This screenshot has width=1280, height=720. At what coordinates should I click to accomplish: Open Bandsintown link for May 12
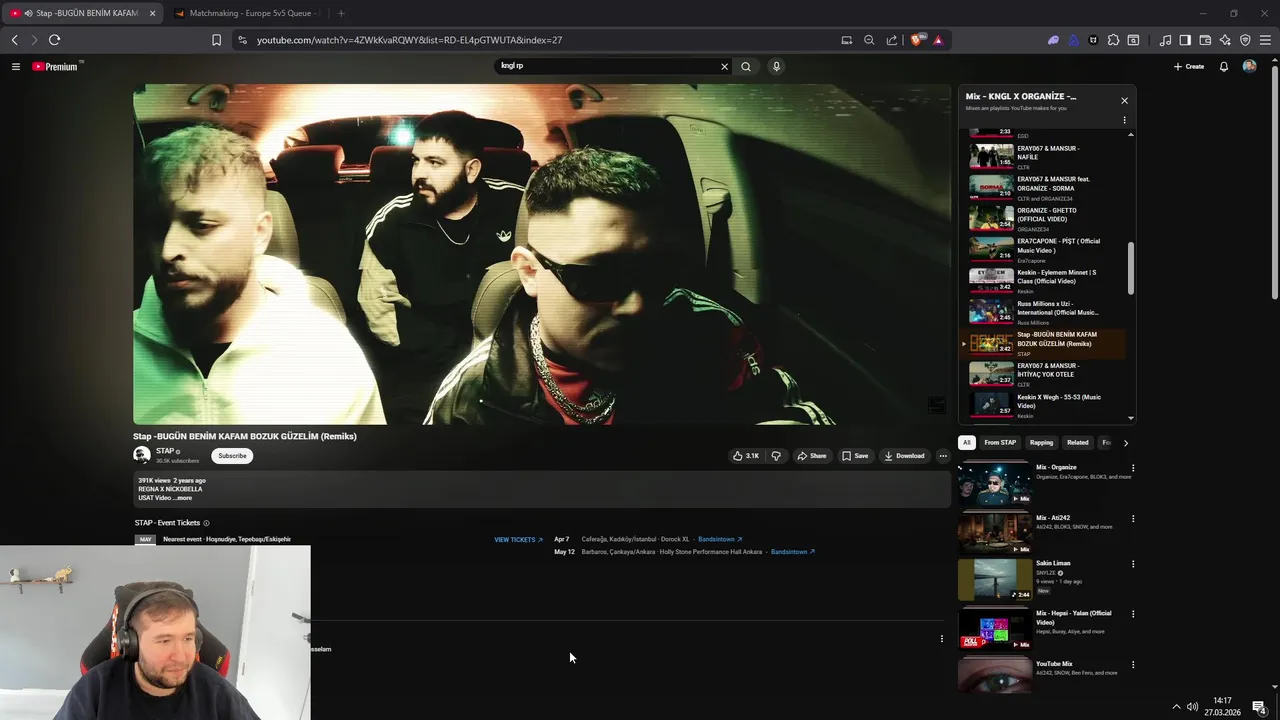coord(793,552)
